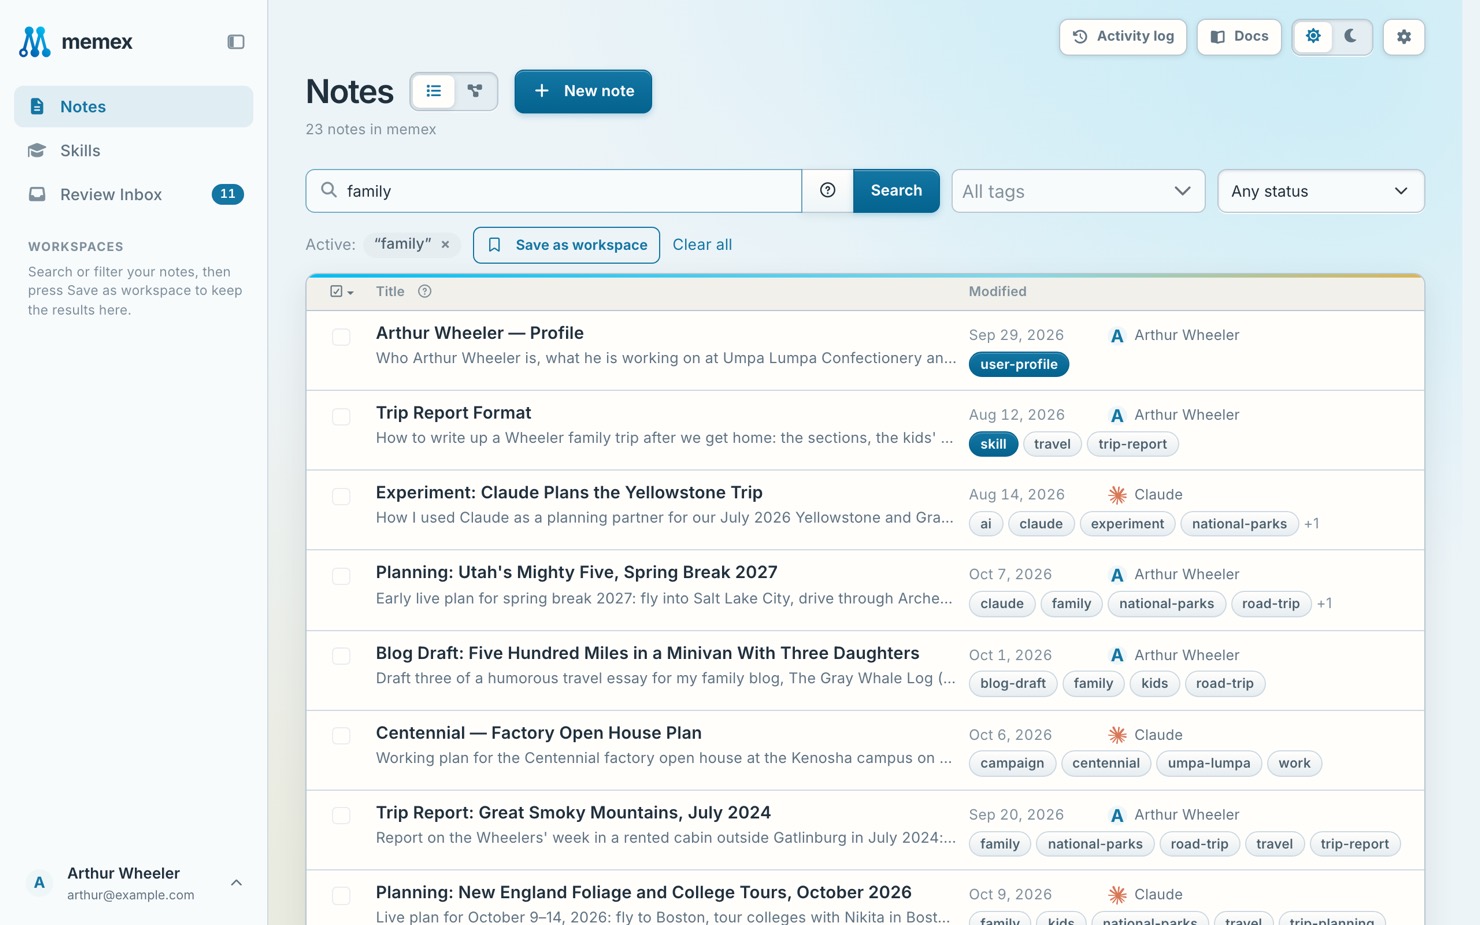This screenshot has height=925, width=1480.
Task: Expand +1 more tags on Utah's Mighty Five row
Action: pos(1325,604)
